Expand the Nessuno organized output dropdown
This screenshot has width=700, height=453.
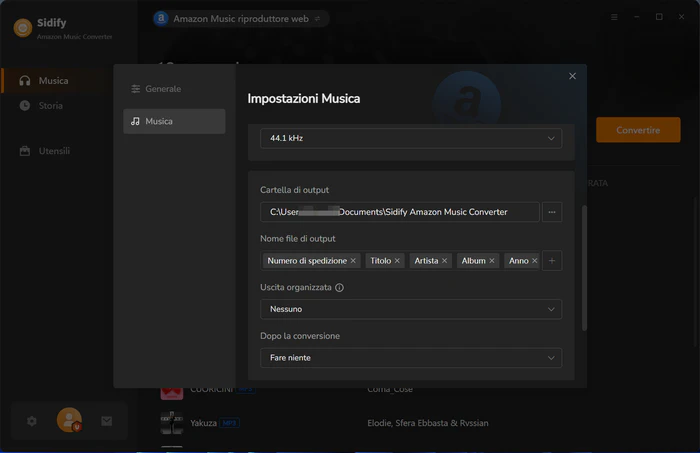(411, 309)
